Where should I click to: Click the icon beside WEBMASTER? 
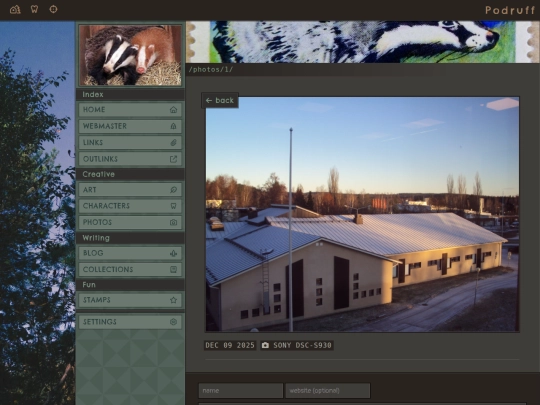(x=173, y=126)
